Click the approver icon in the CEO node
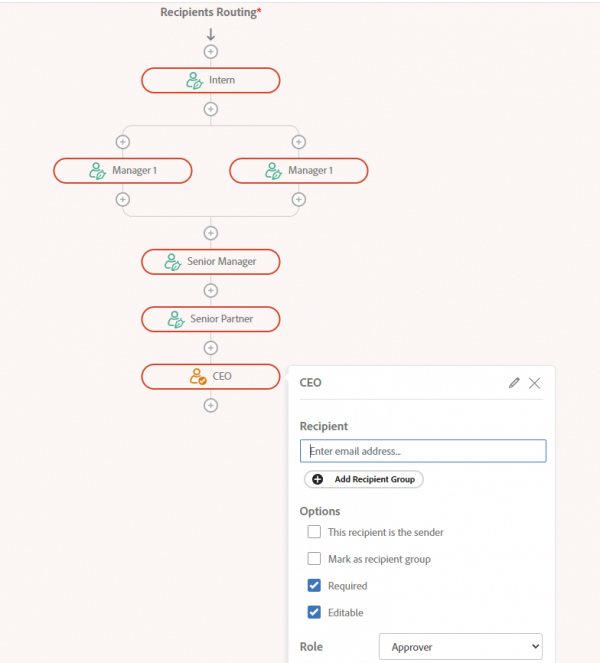This screenshot has width=600, height=663. point(197,376)
